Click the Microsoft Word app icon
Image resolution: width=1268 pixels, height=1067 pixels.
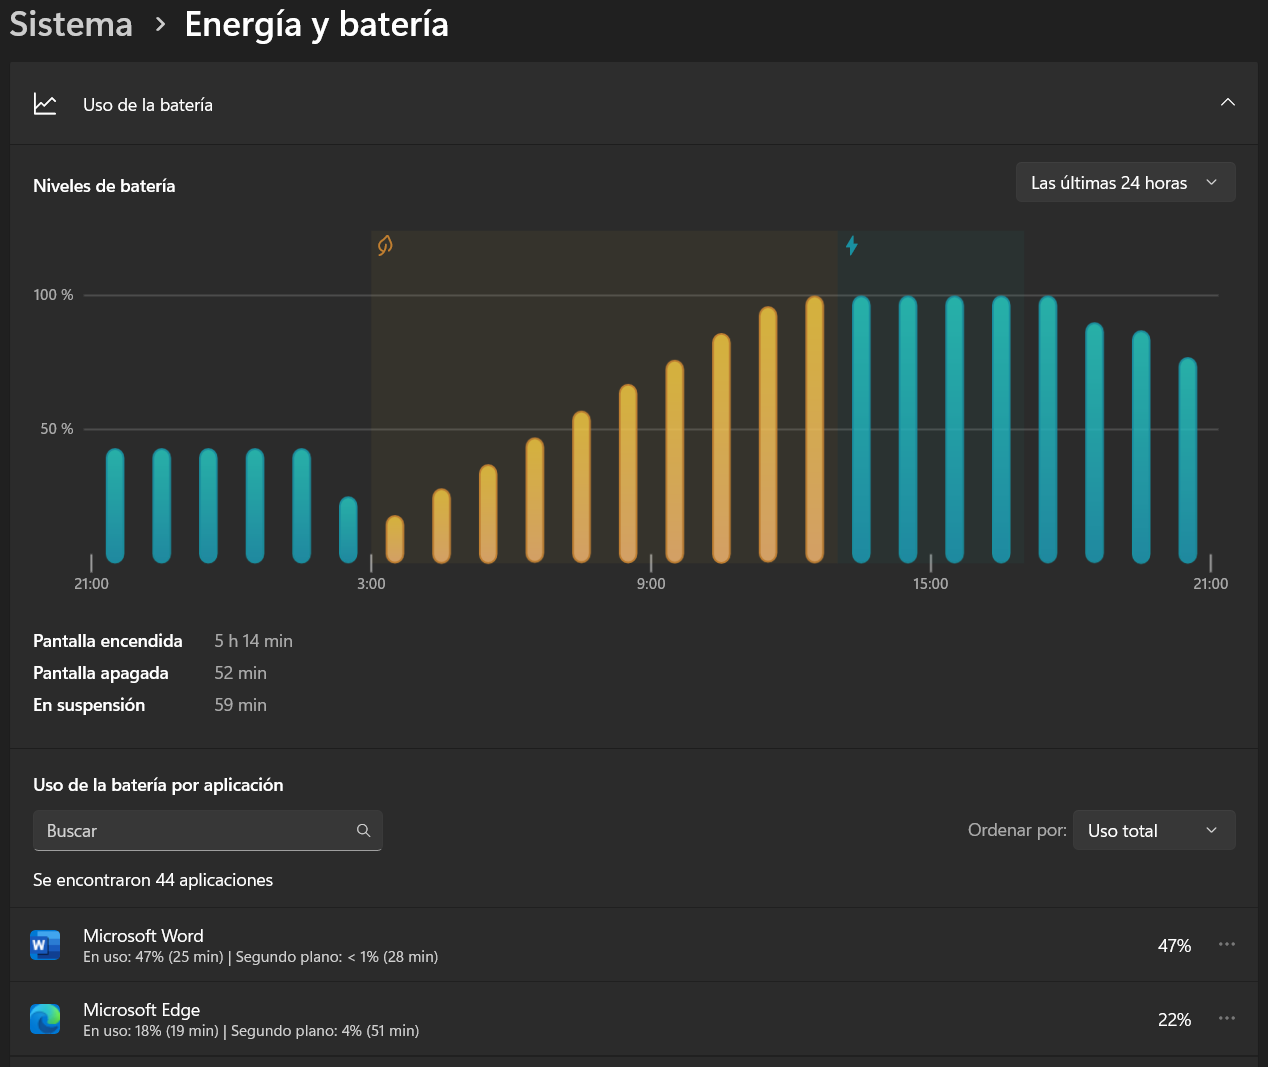[45, 944]
